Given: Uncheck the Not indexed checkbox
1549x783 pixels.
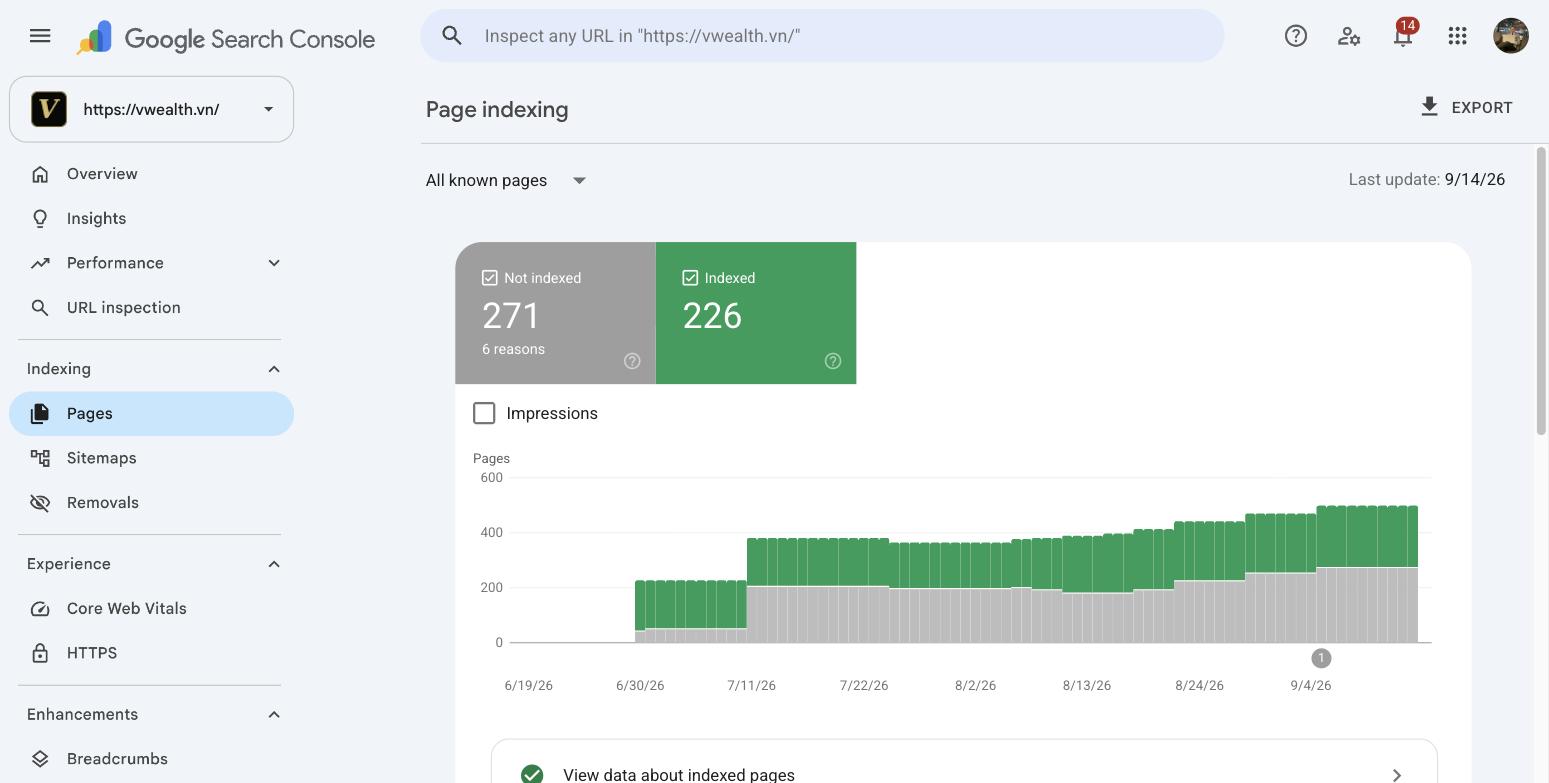Looking at the screenshot, I should pyautogui.click(x=489, y=278).
